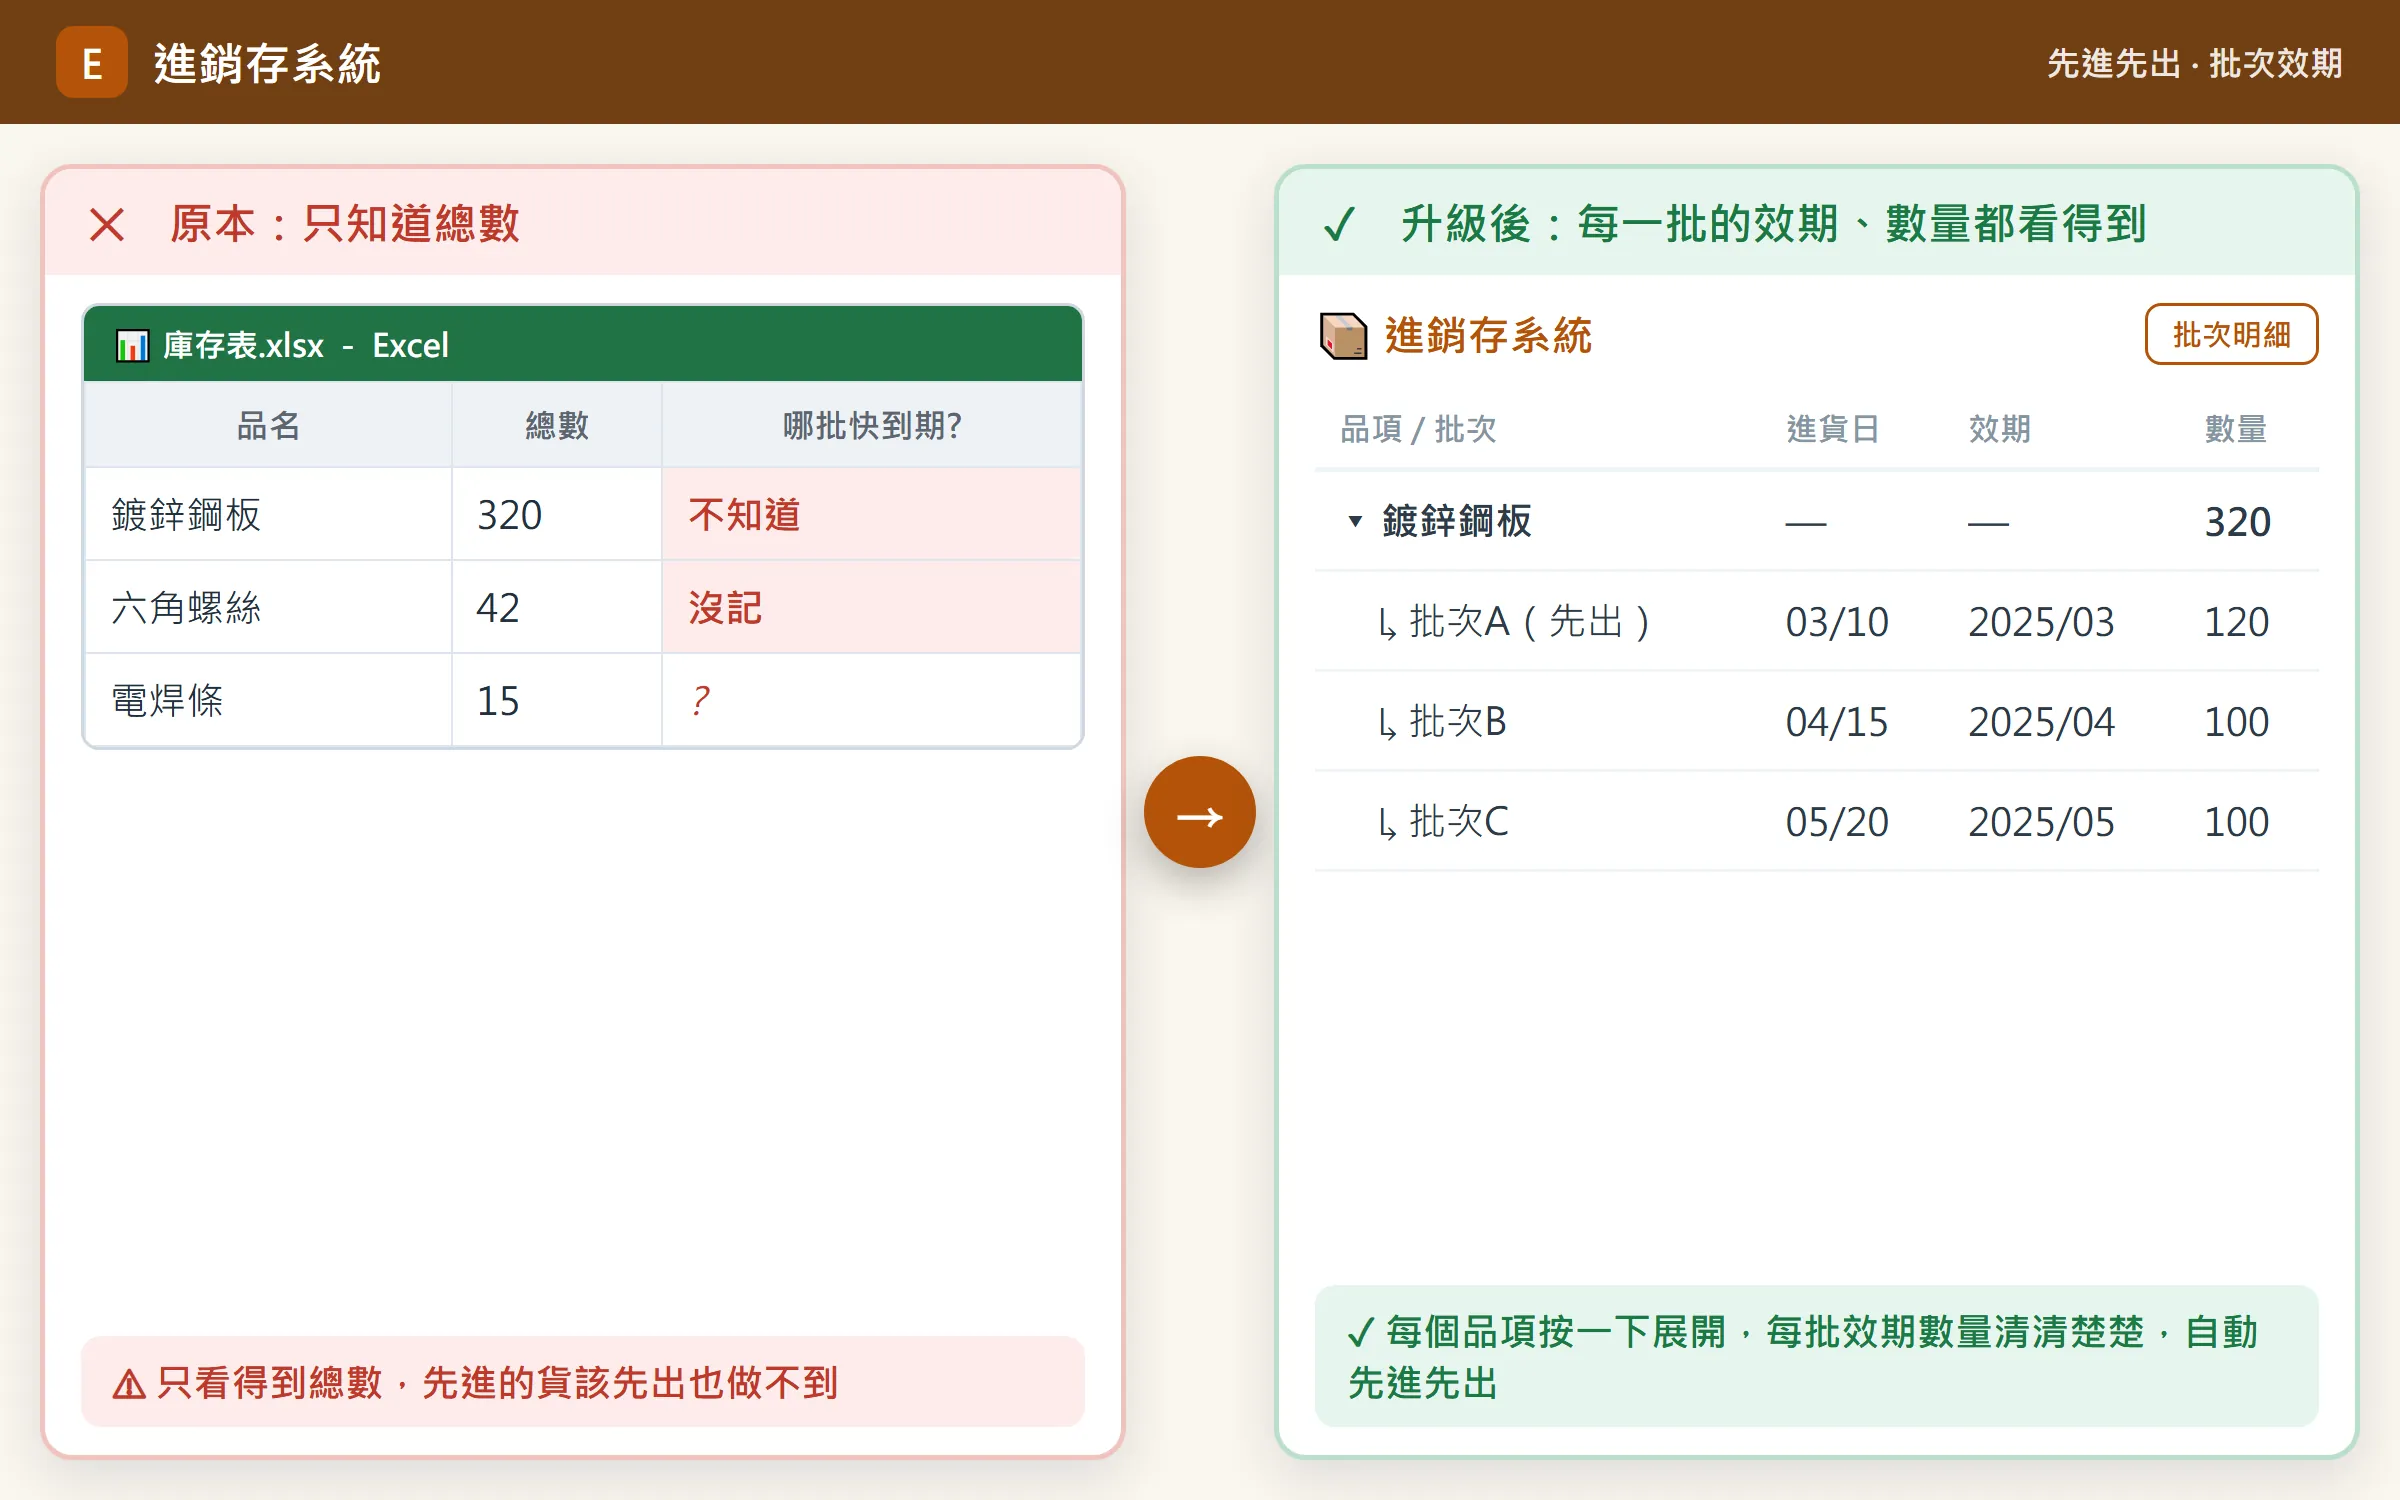The height and width of the screenshot is (1500, 2400).
Task: Select the 批次C row
Action: tap(1816, 822)
